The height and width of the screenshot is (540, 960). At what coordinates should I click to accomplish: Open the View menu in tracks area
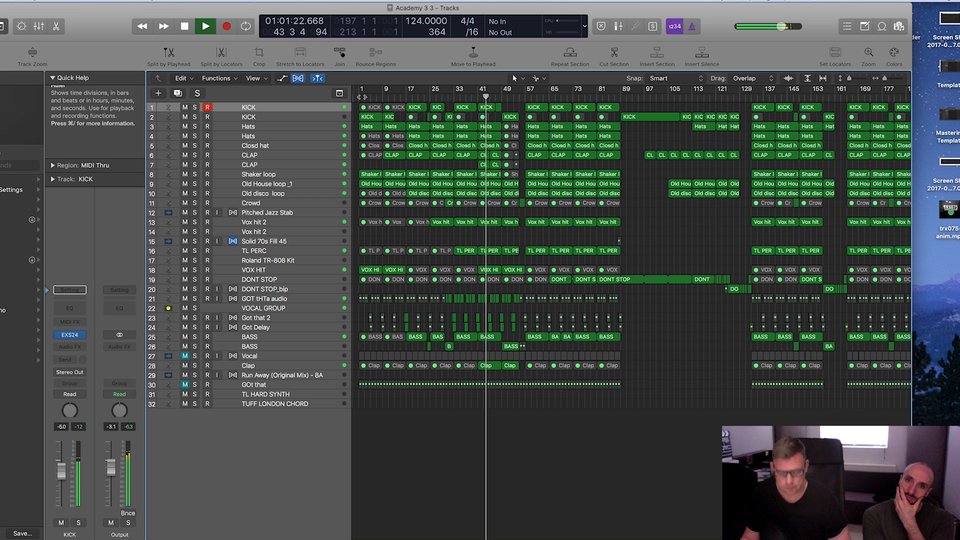(x=256, y=78)
